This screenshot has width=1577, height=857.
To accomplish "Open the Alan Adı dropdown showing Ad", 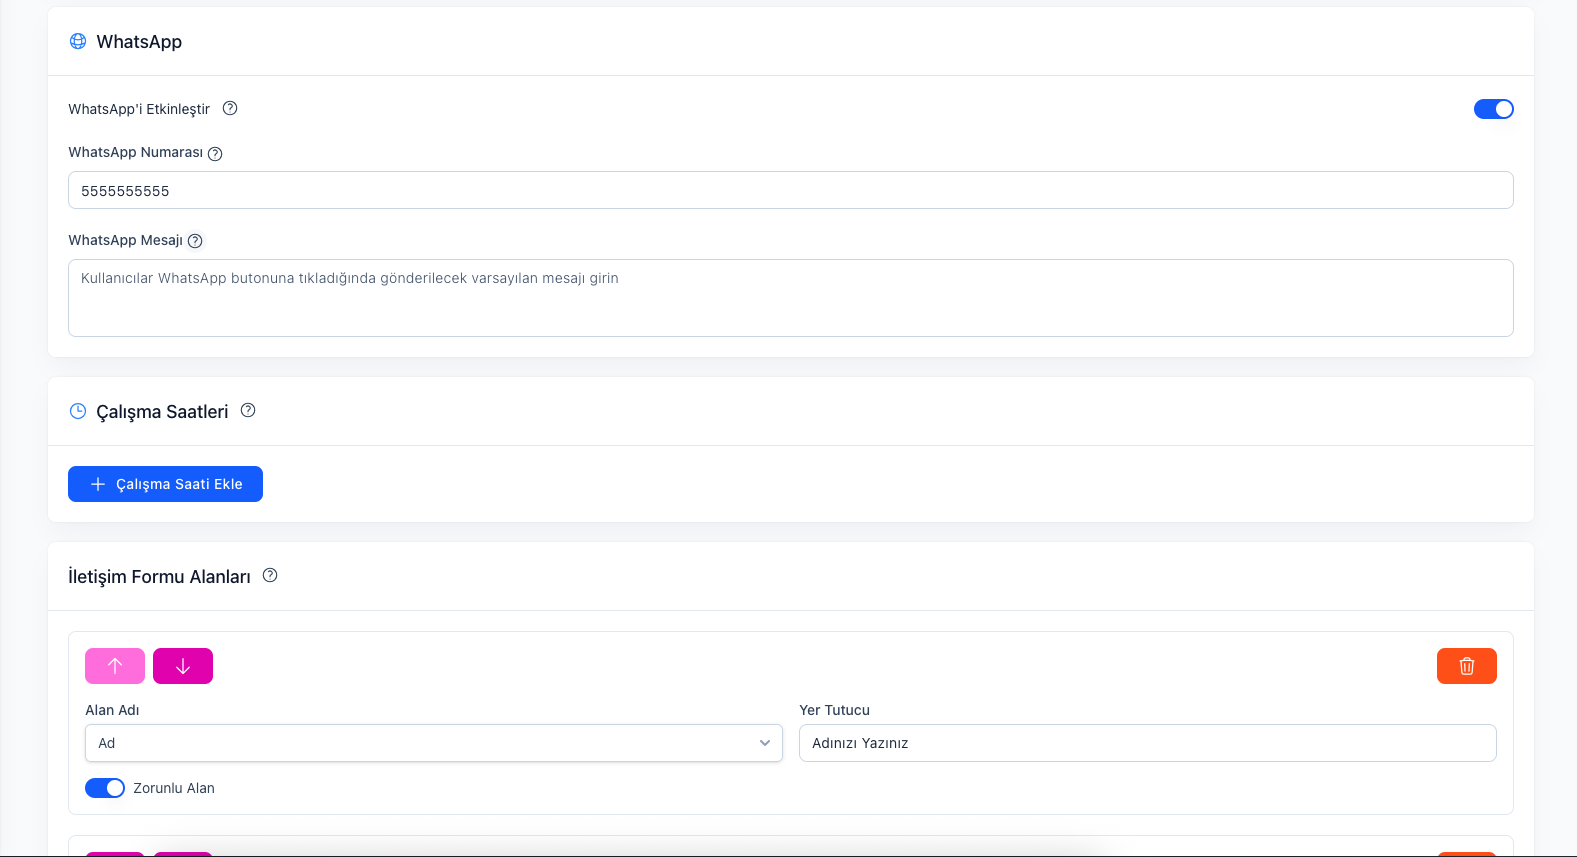I will click(434, 743).
